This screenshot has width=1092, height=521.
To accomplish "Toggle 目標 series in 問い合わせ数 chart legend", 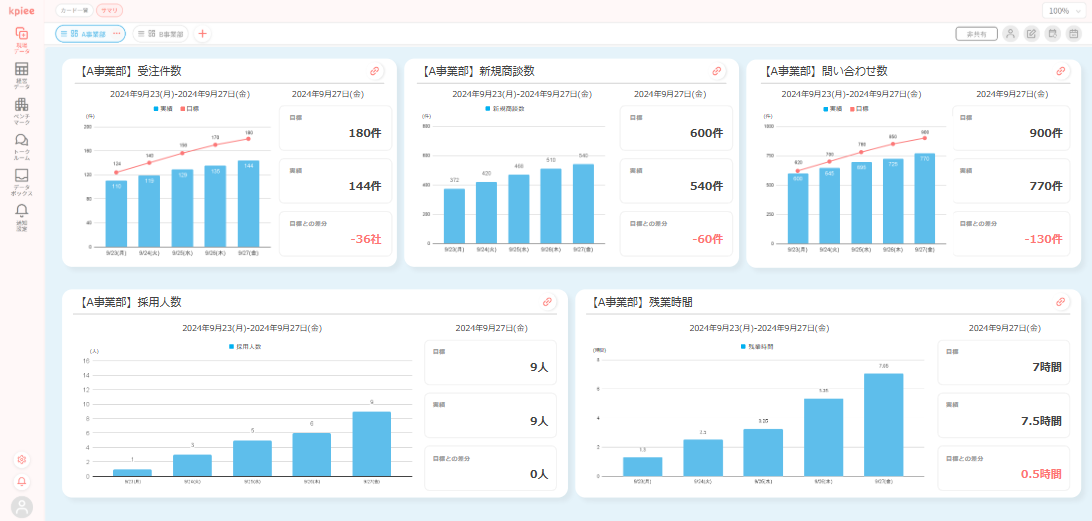I will pyautogui.click(x=858, y=108).
